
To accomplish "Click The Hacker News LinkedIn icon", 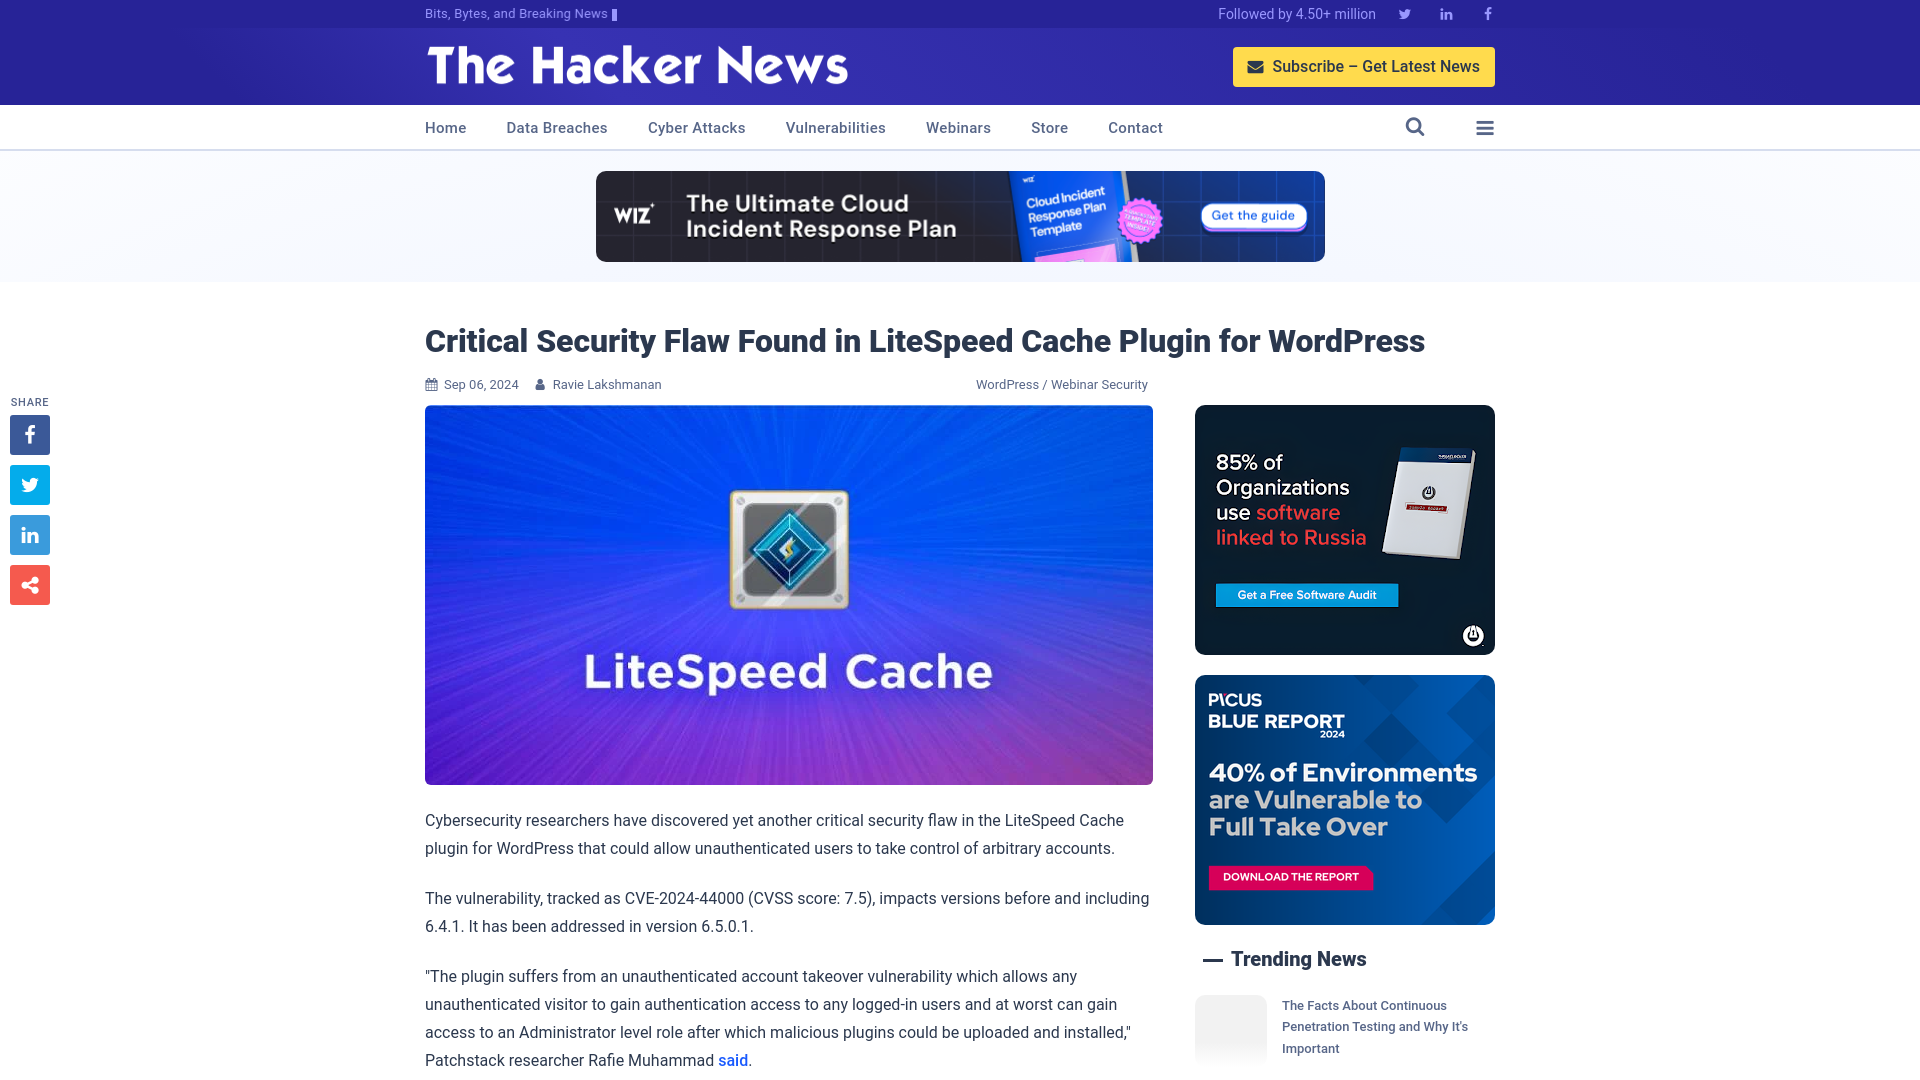I will (1445, 13).
